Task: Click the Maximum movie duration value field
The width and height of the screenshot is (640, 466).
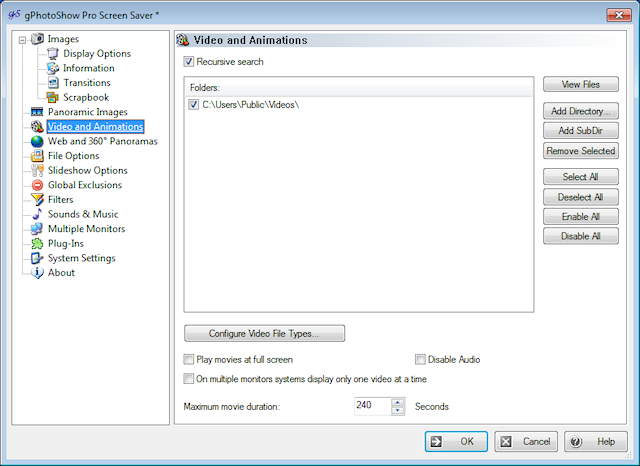Action: (x=372, y=406)
